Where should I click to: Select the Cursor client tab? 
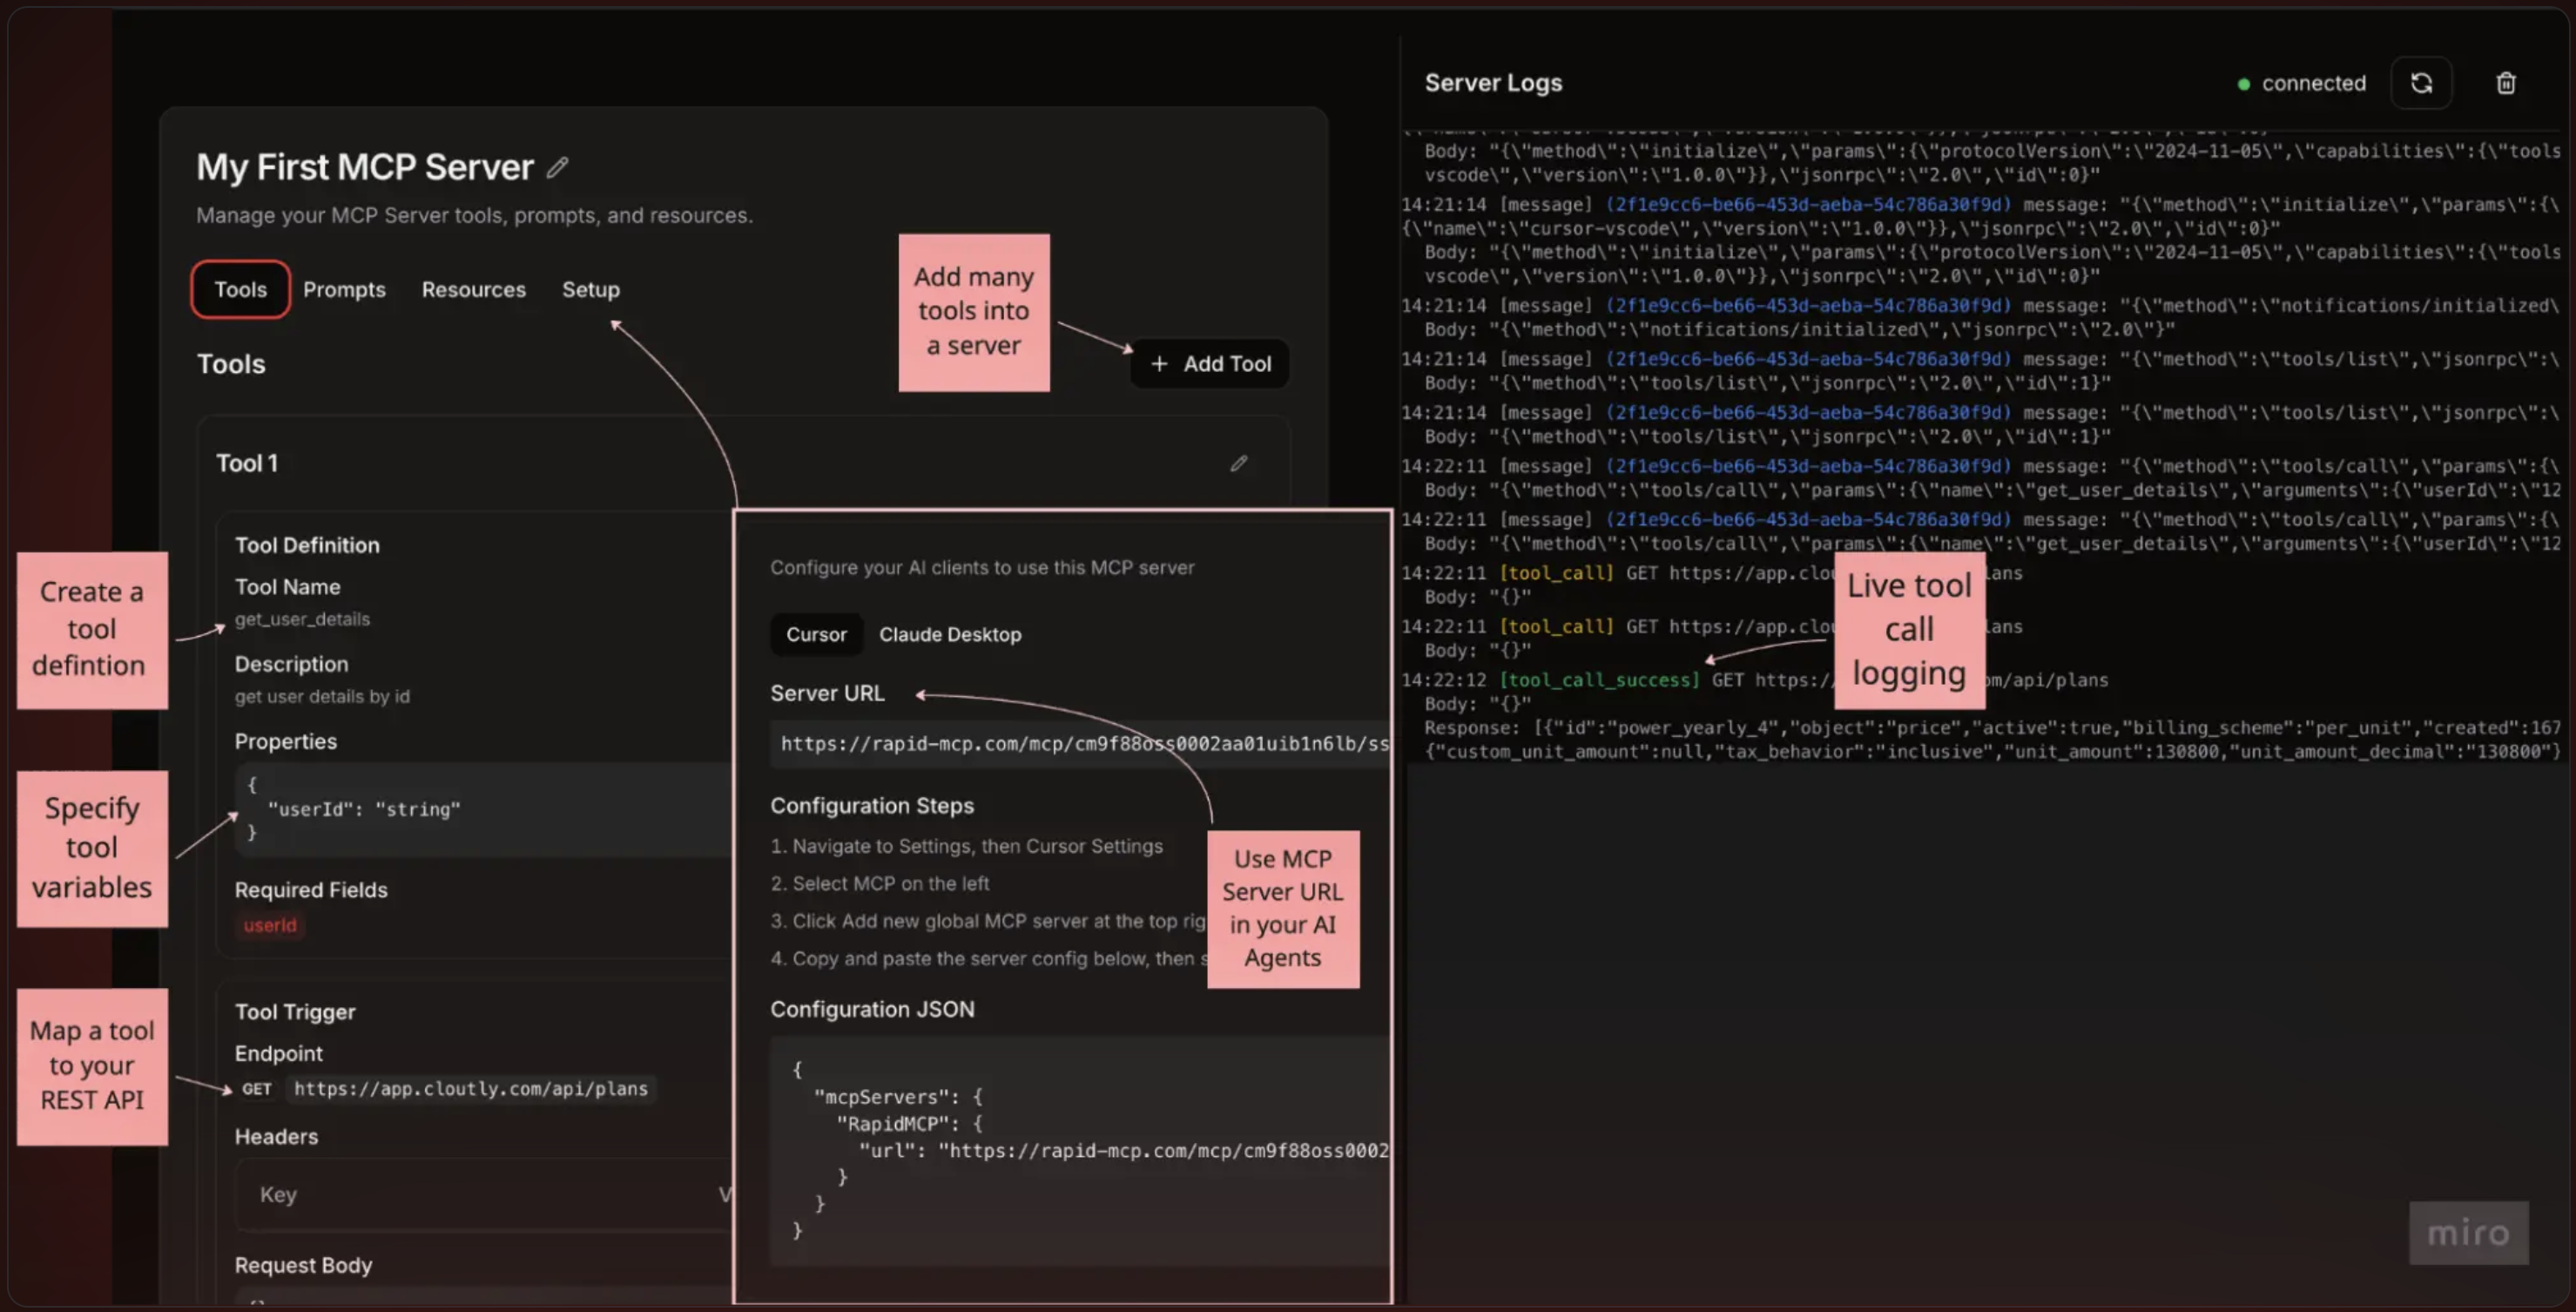816,634
